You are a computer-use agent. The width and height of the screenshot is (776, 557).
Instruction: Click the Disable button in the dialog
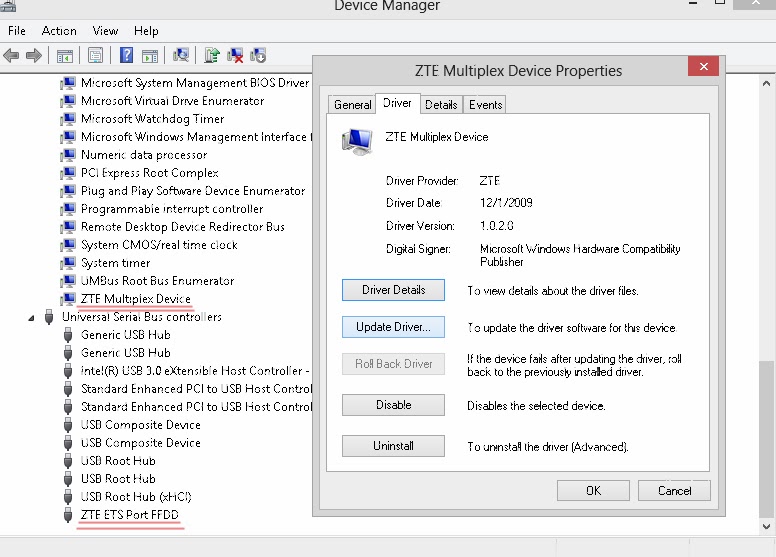click(x=393, y=405)
